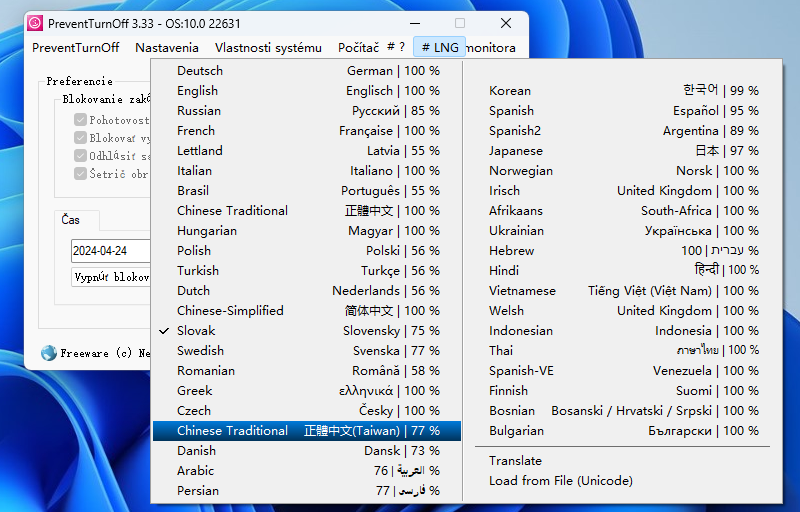This screenshot has width=800, height=512.
Task: Select highlighted Chinese Traditional (Taiwan) language
Action: click(x=306, y=431)
